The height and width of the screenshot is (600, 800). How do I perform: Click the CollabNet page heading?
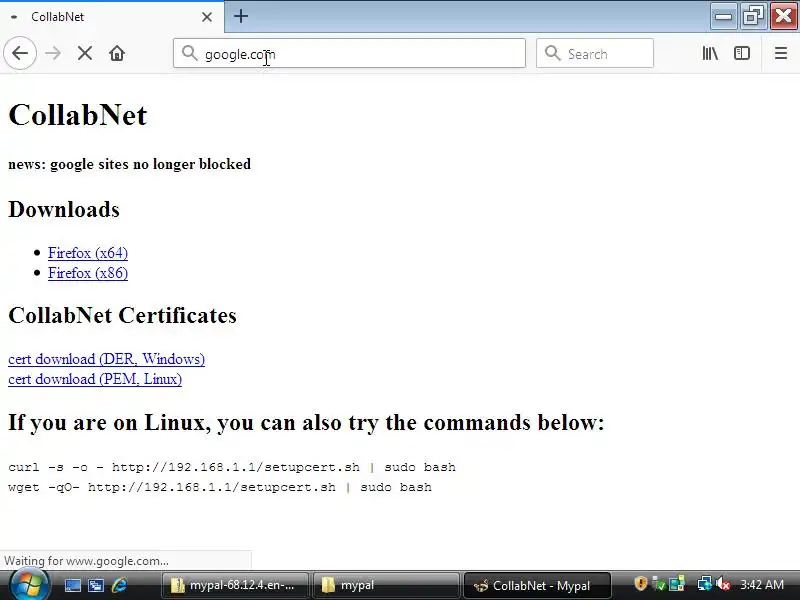point(78,115)
